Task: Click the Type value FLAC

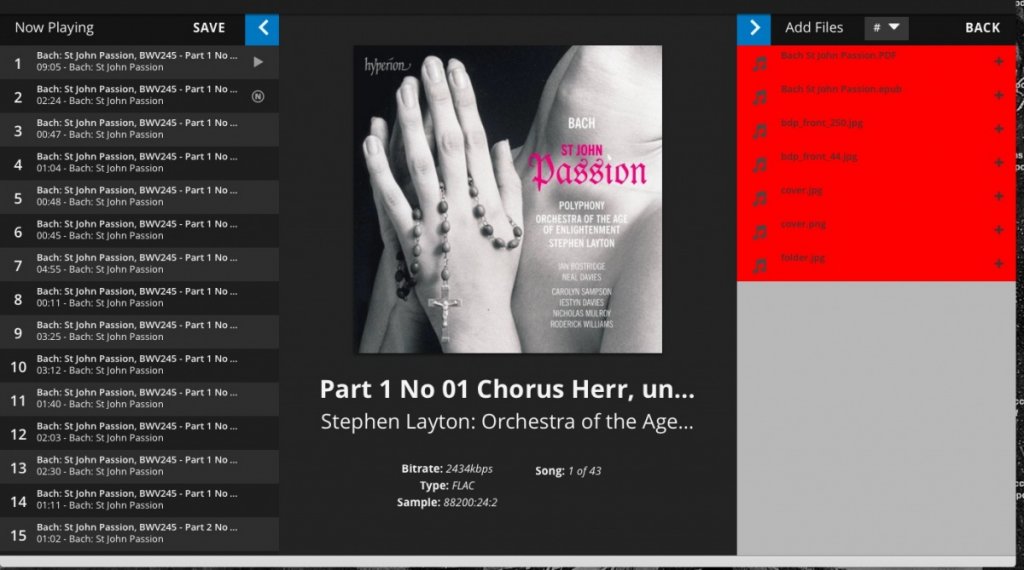Action: coord(463,486)
